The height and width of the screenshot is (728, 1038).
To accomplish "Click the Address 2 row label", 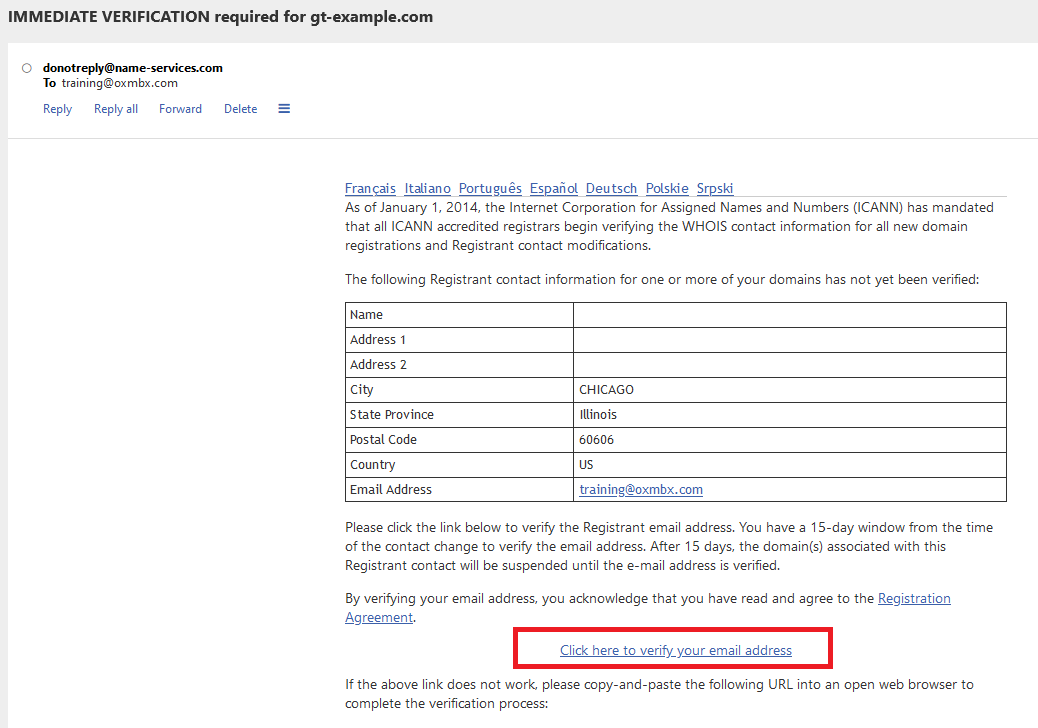I will [378, 365].
